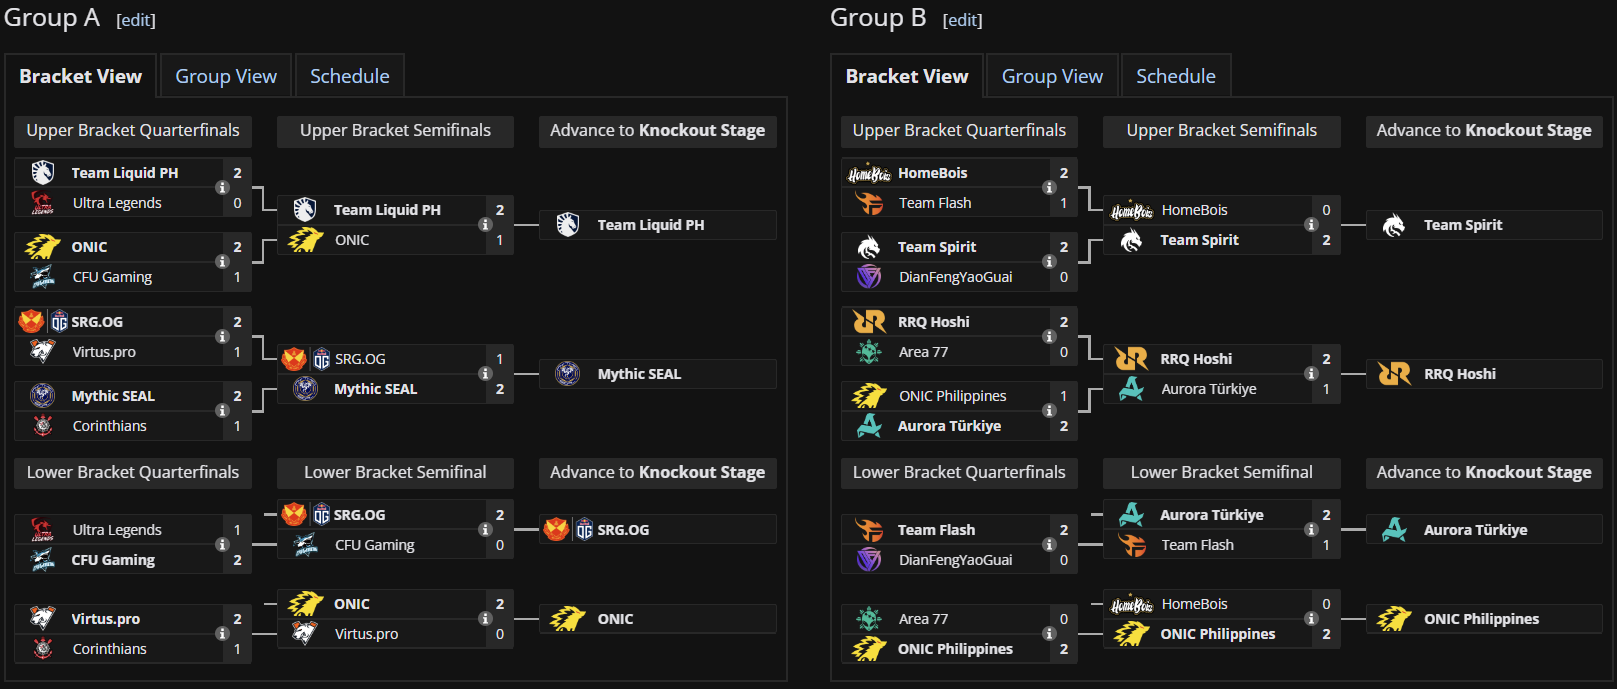Screen dimensions: 1617x689
Task: Click Aurora Türkiye logo in Group B knockout slot
Action: (1394, 530)
